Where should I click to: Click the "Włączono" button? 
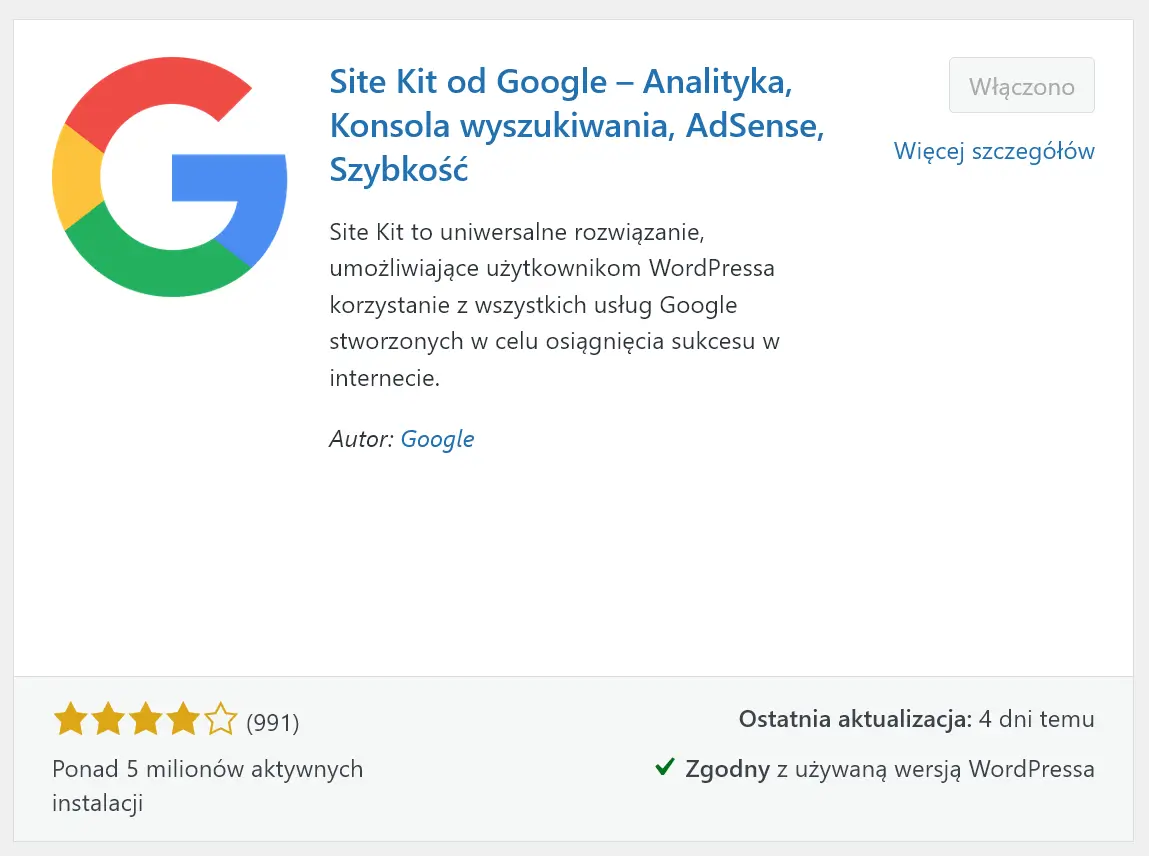1021,85
